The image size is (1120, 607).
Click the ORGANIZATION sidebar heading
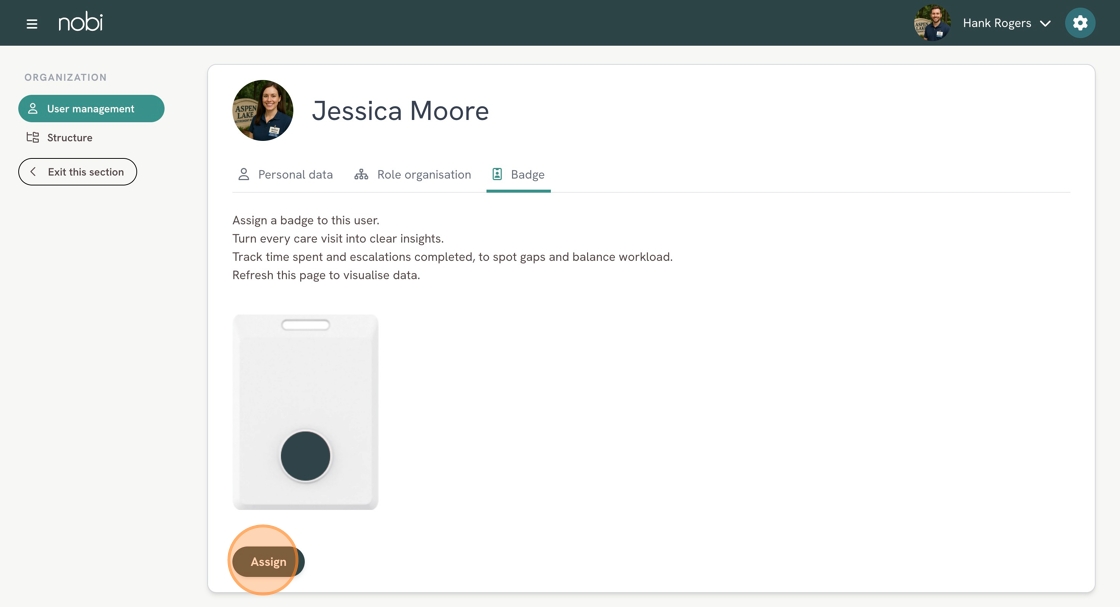point(66,77)
